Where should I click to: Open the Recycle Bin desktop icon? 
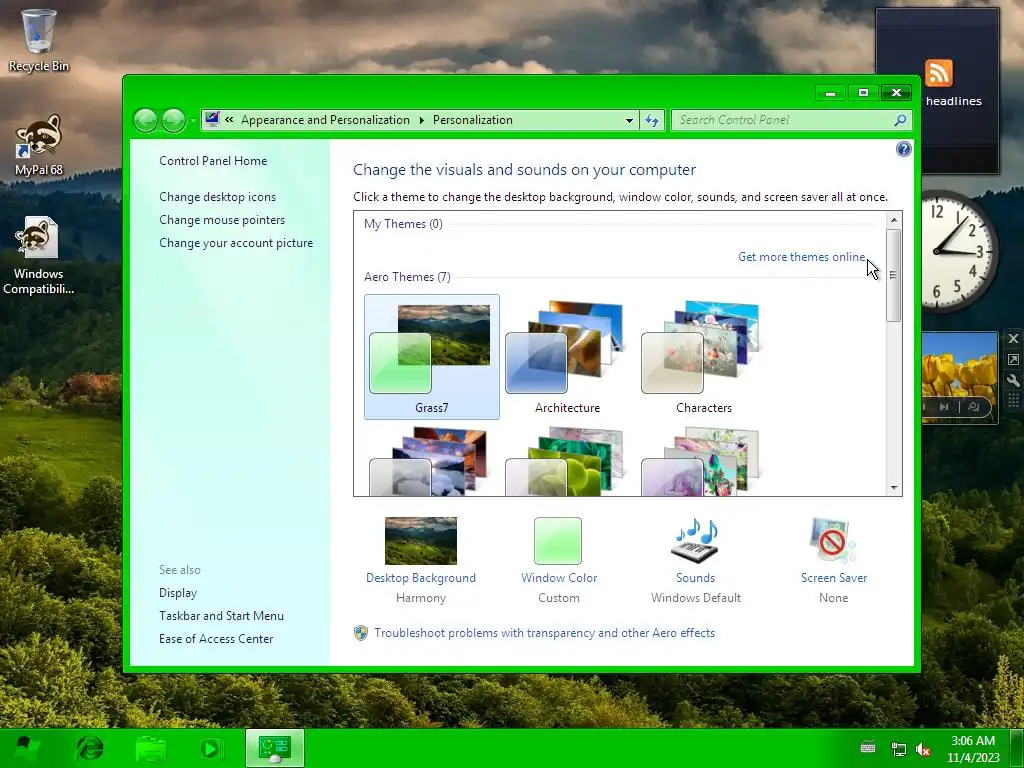pyautogui.click(x=39, y=39)
